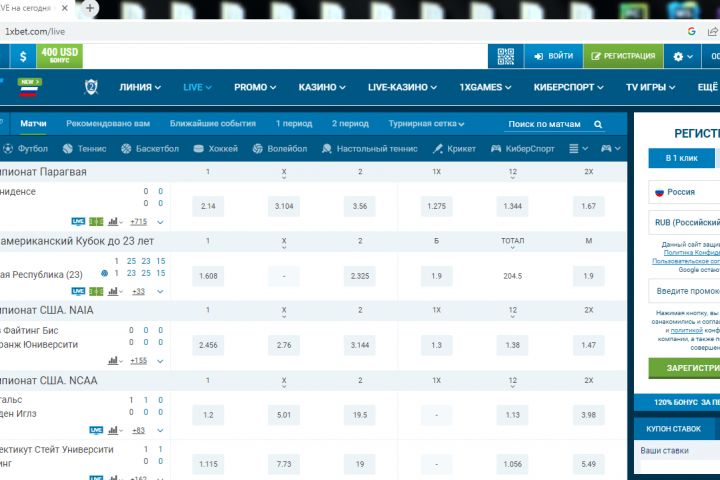This screenshot has width=720, height=480.
Task: Open +33 more markets link
Action: tap(138, 291)
